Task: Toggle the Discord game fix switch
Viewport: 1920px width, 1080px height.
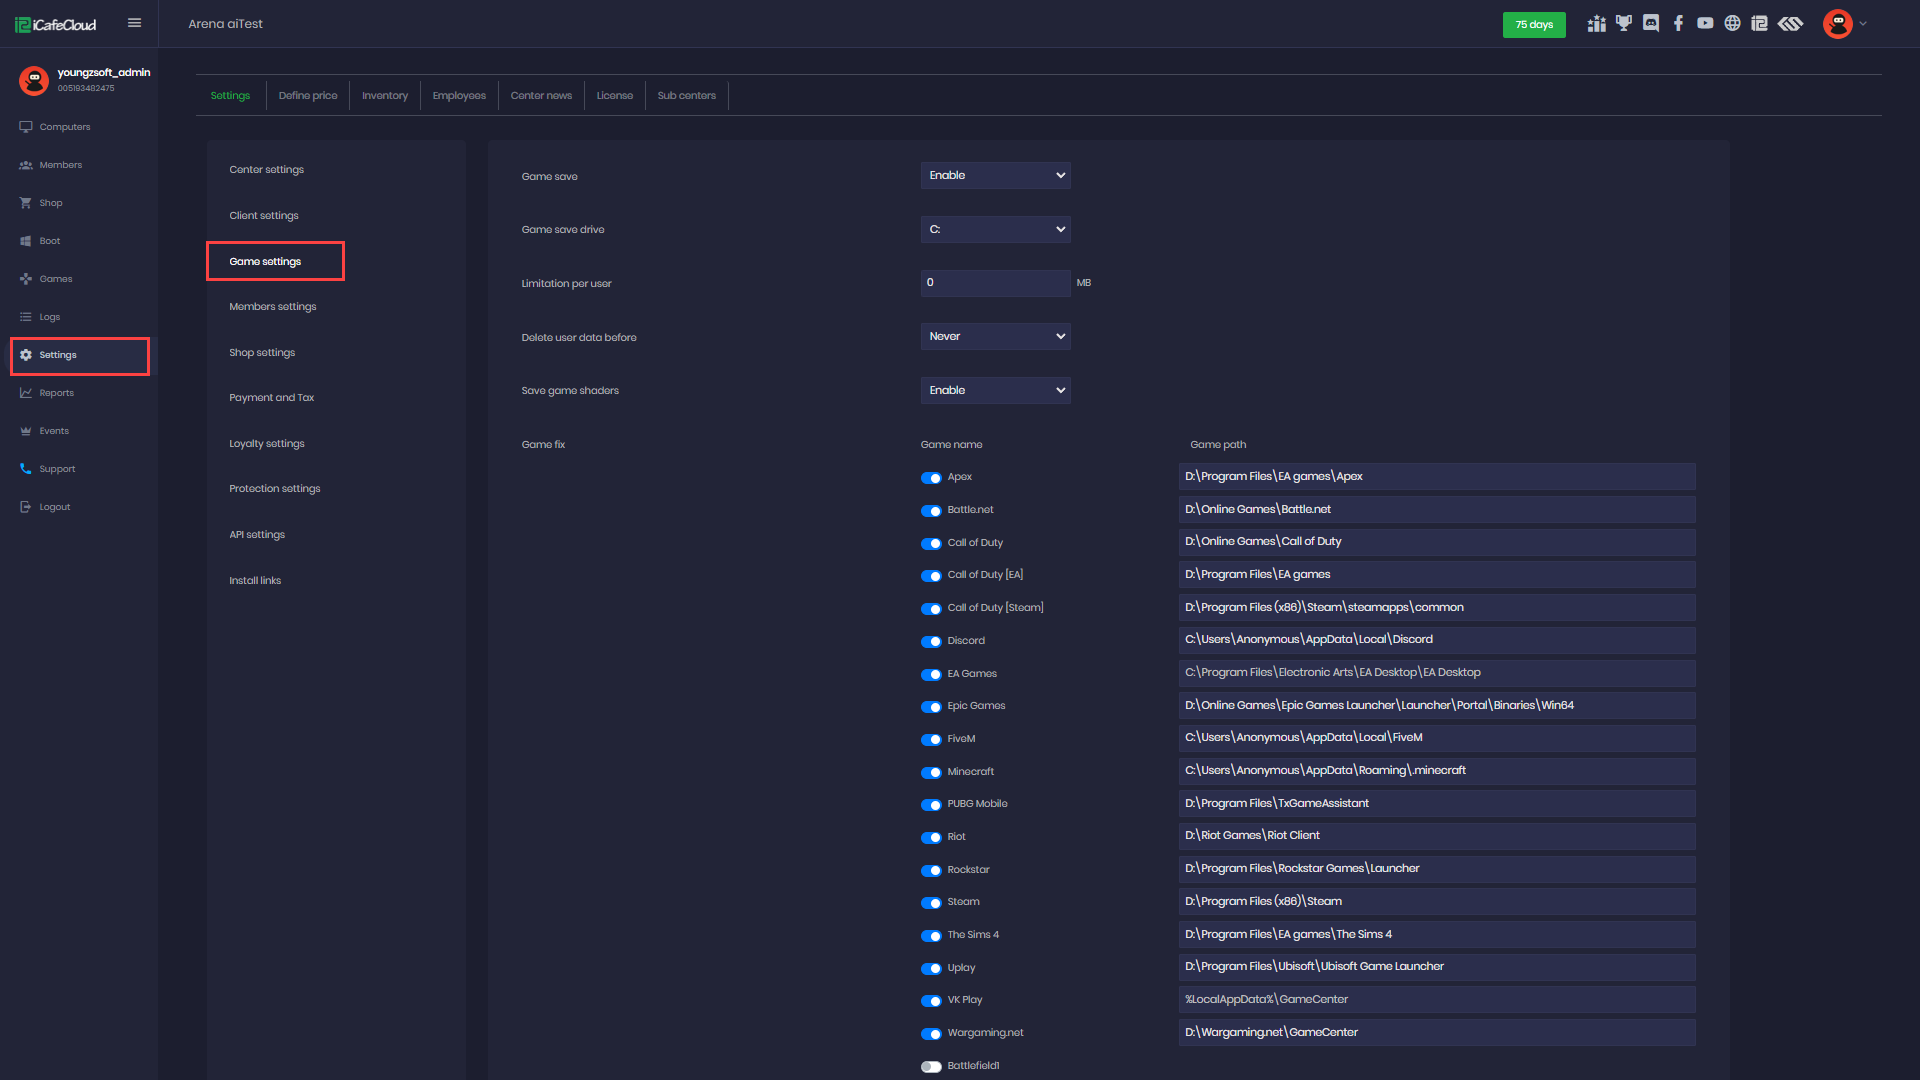Action: pos(931,642)
